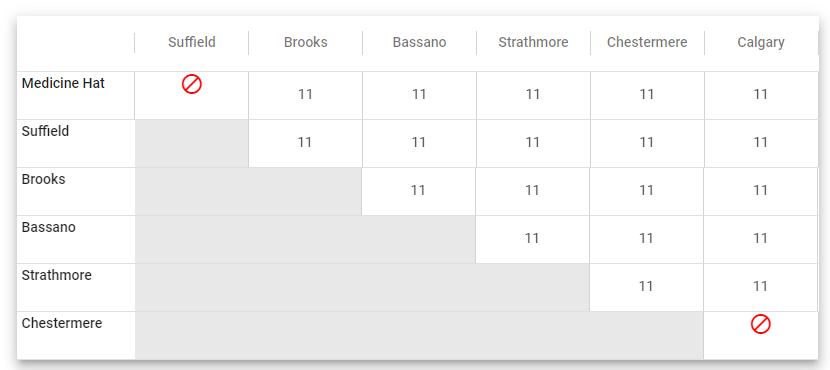Select the Medicine Hat row label
The width and height of the screenshot is (830, 370).
[x=63, y=83]
